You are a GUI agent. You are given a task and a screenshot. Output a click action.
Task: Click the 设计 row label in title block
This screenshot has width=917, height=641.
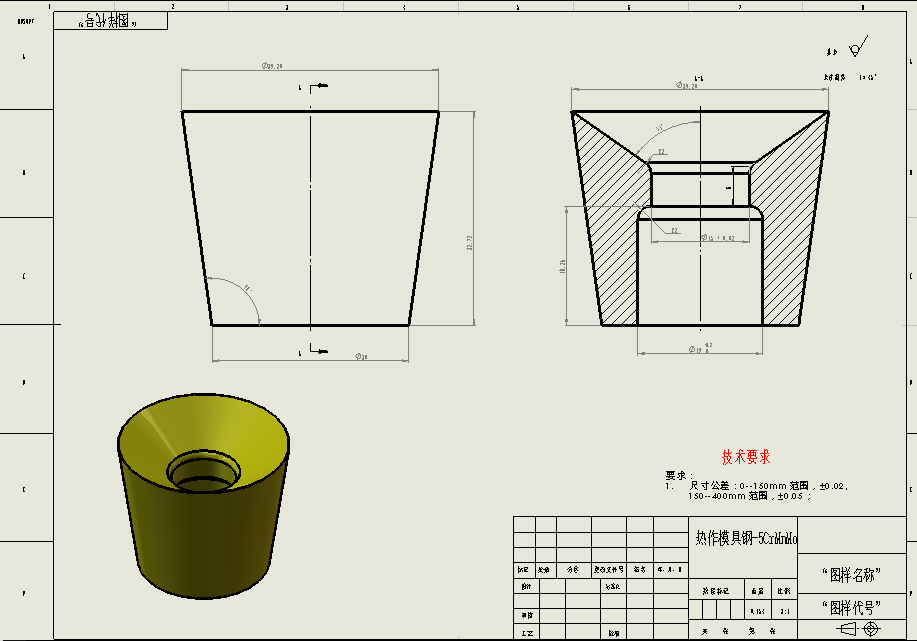click(x=526, y=586)
